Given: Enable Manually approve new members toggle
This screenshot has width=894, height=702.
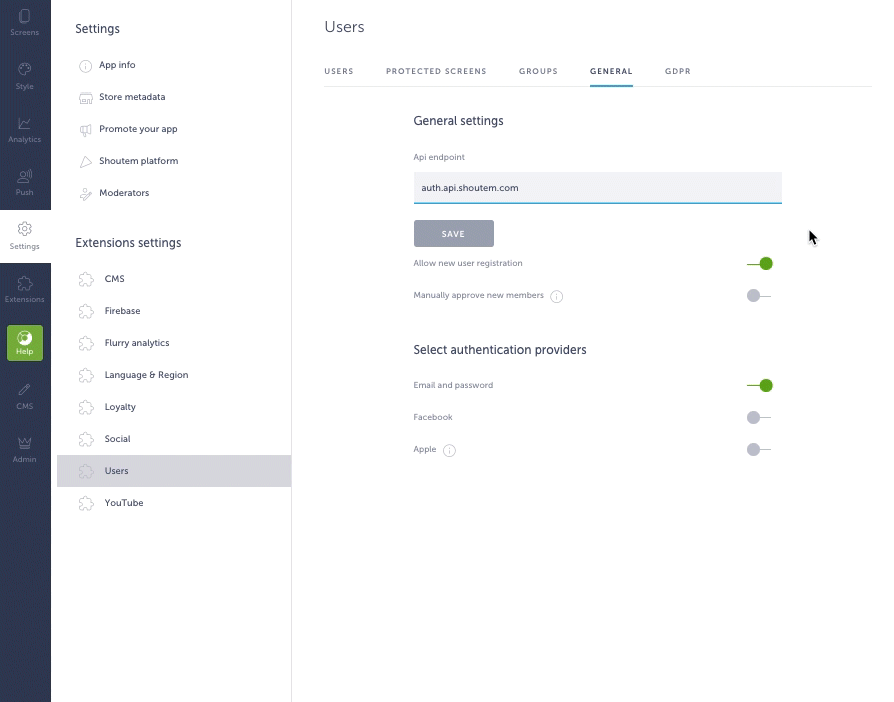Looking at the screenshot, I should point(759,296).
